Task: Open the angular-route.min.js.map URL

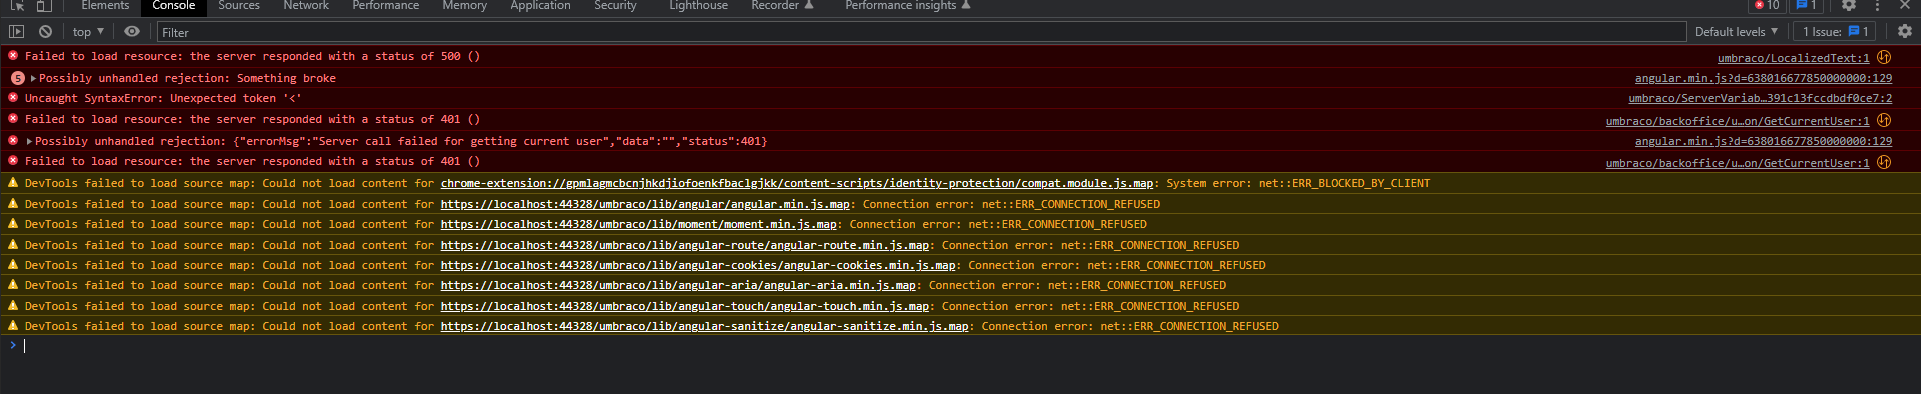Action: [685, 245]
